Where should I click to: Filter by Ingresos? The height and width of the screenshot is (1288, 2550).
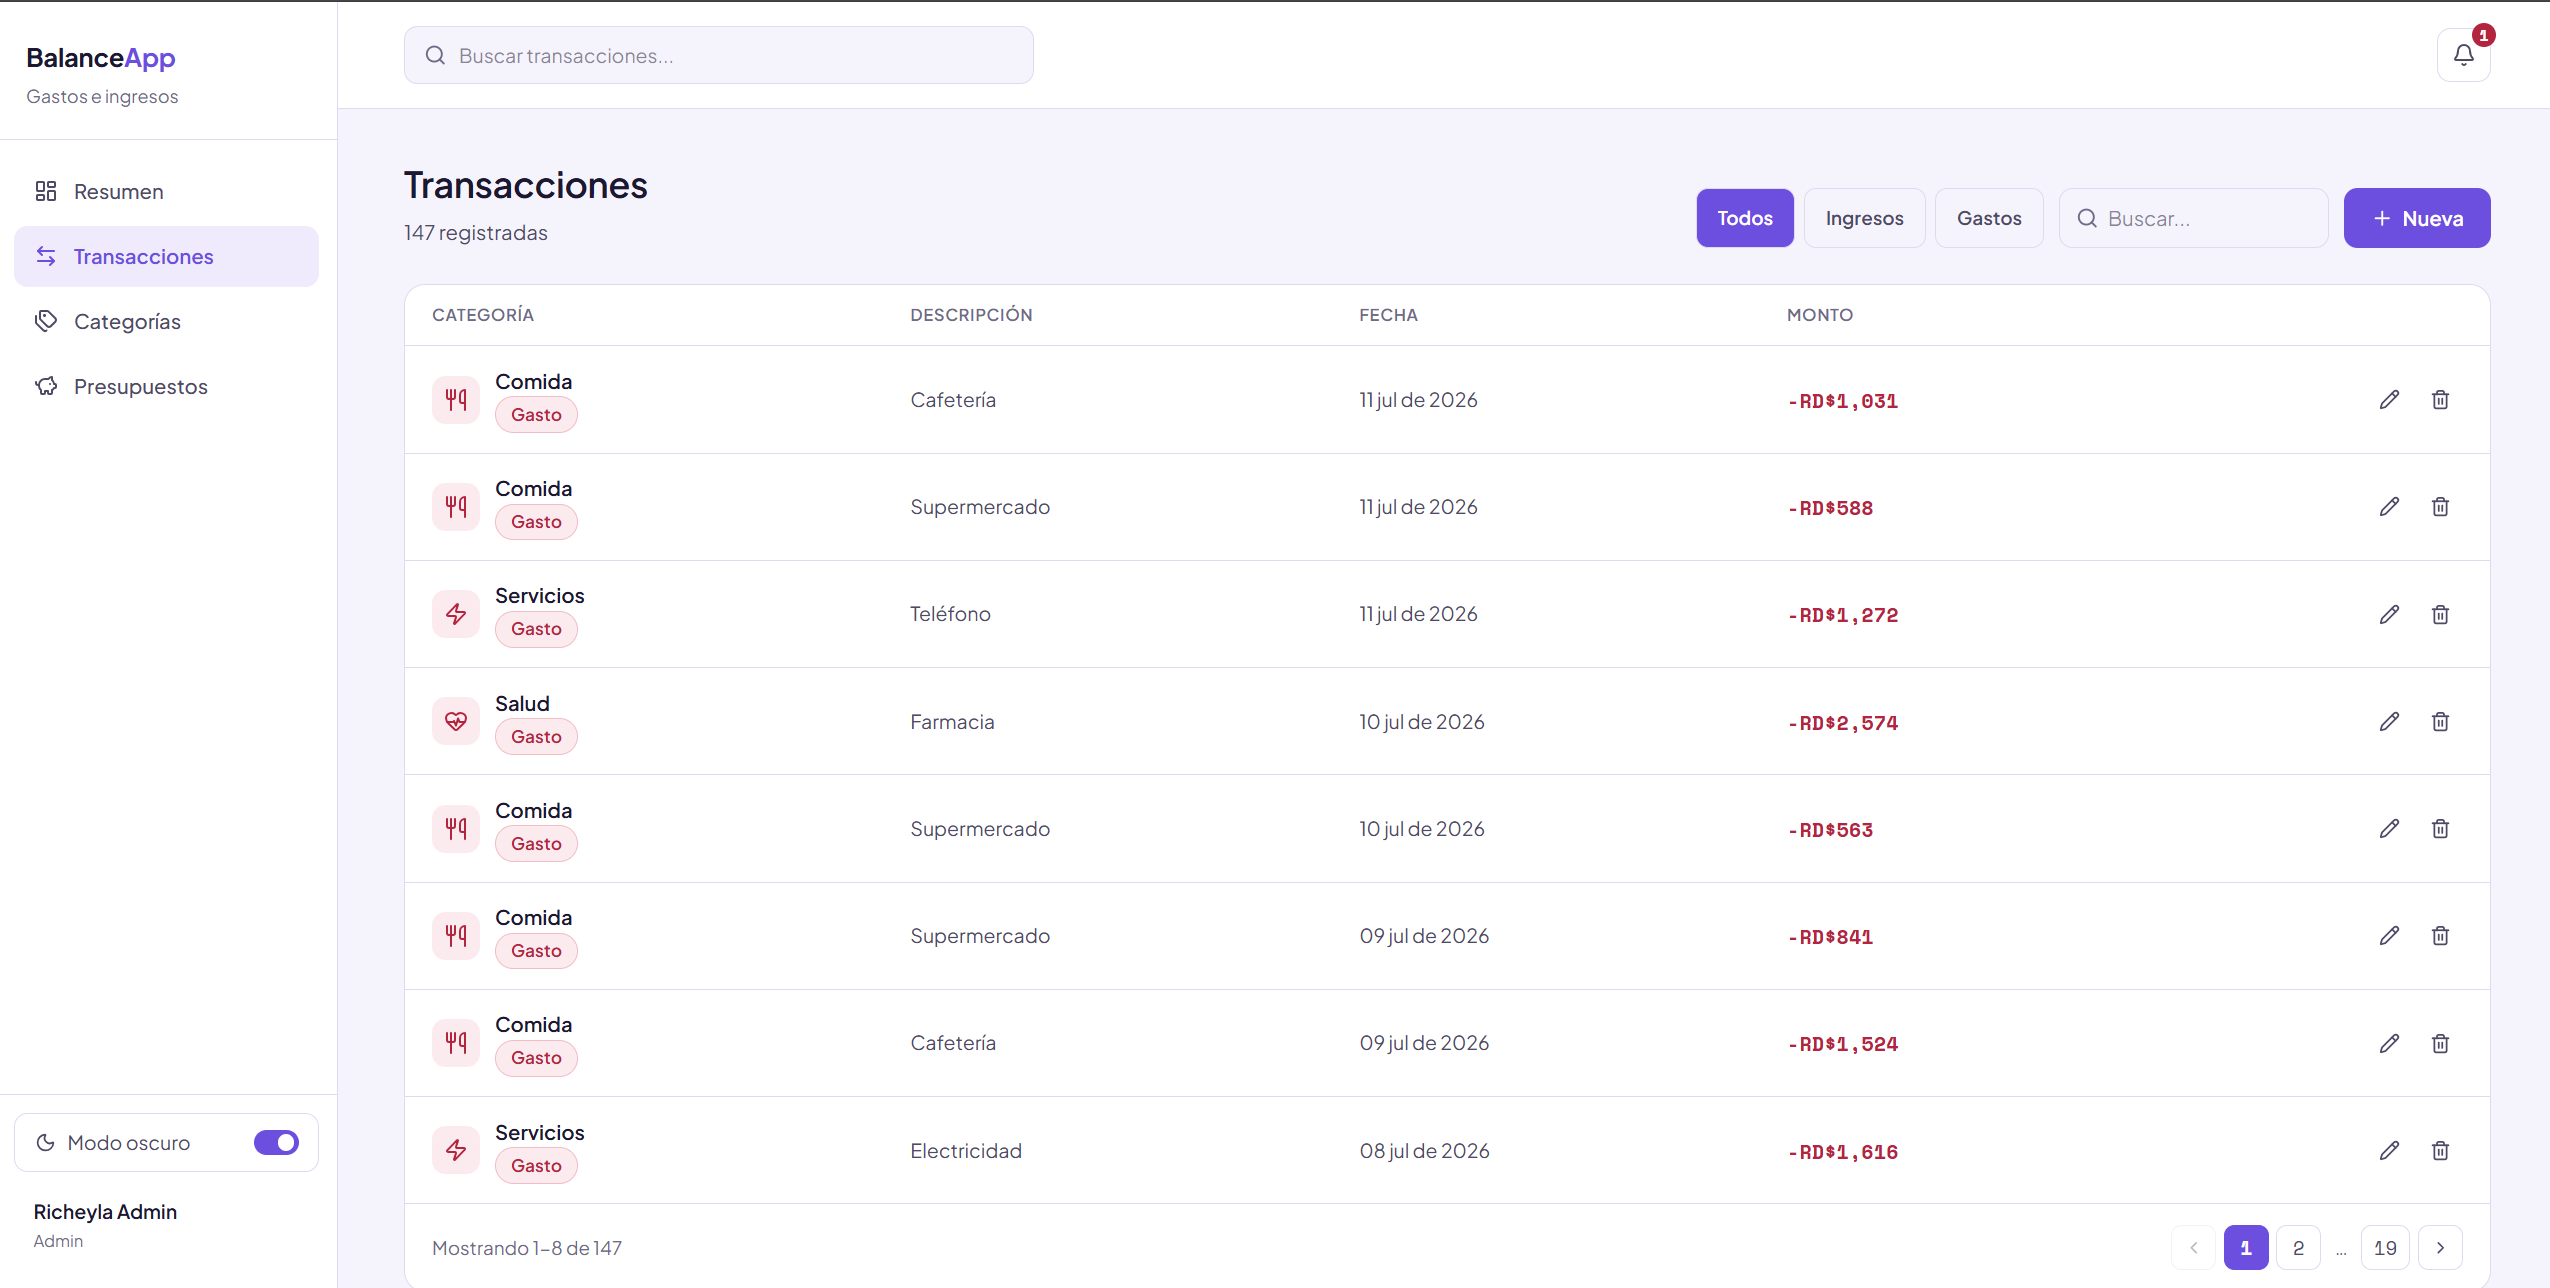pos(1864,218)
